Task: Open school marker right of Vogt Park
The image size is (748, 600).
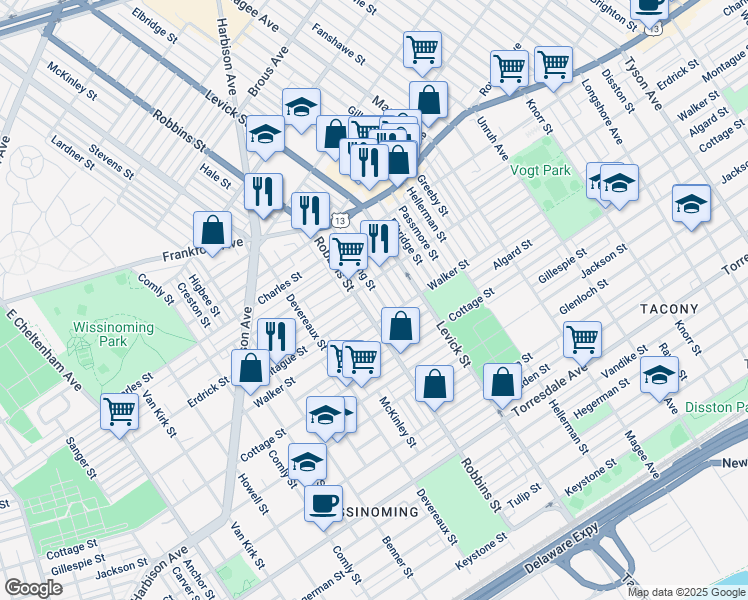Action: (x=619, y=184)
